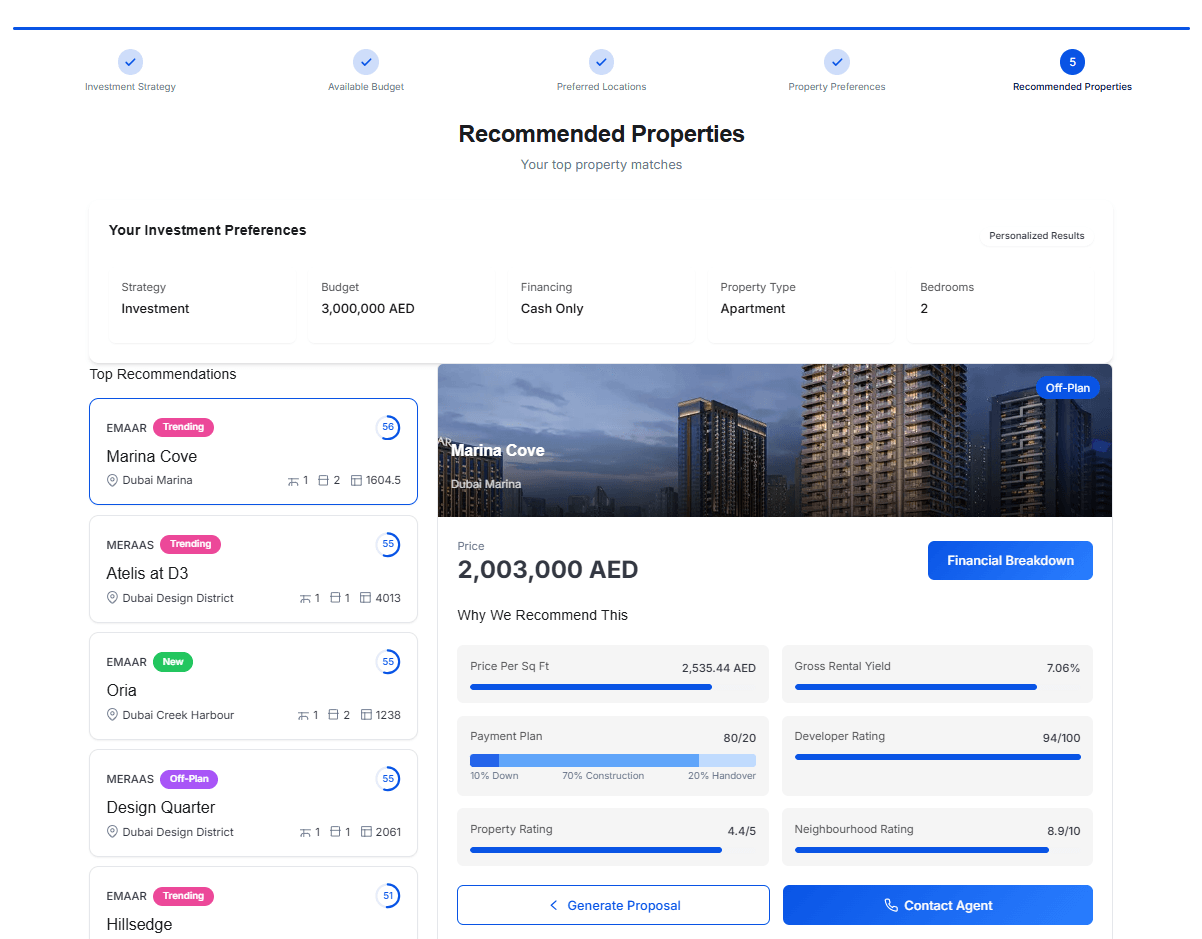The image size is (1202, 939).
Task: Click the location pin beside Dubai Creek Harbour
Action: tap(112, 715)
